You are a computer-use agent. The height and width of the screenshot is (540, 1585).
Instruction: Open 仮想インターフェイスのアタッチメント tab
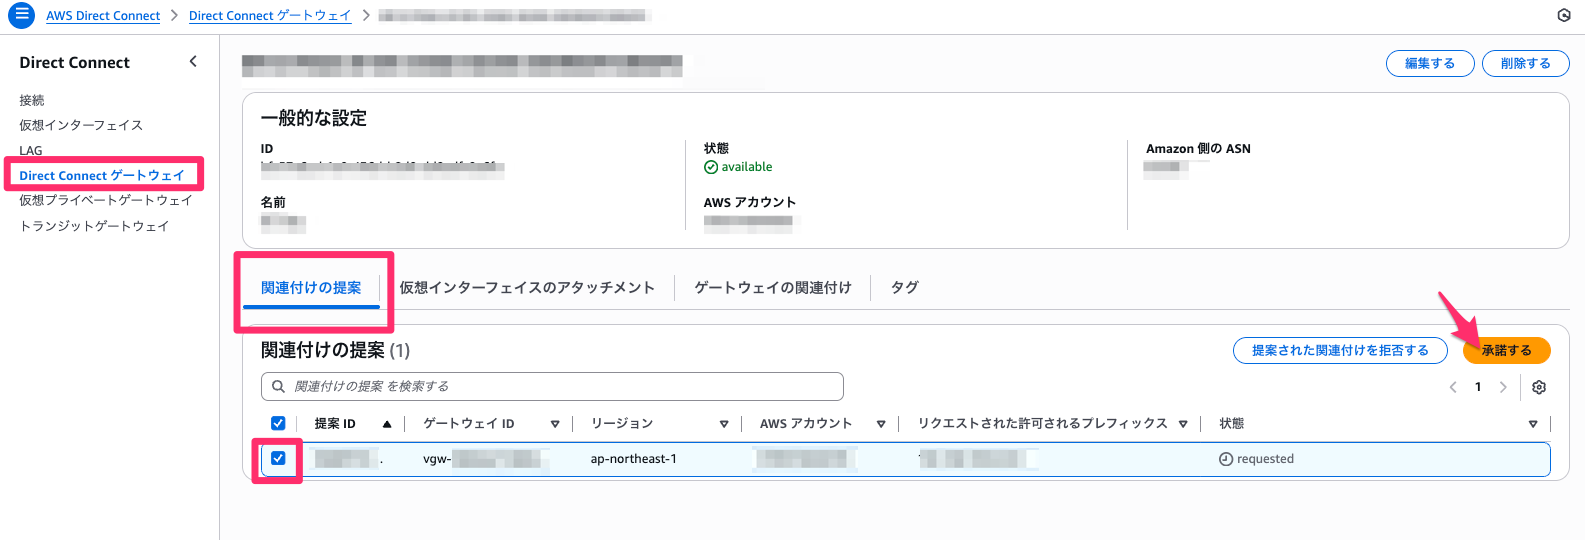(x=527, y=288)
